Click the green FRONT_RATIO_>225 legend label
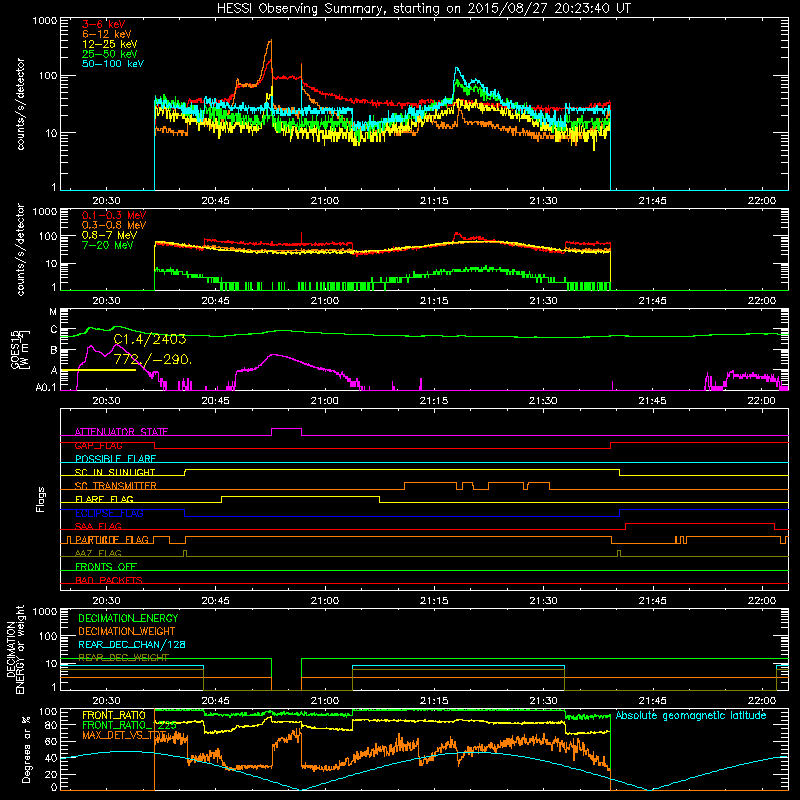Viewport: 800px width, 800px height. tap(130, 725)
